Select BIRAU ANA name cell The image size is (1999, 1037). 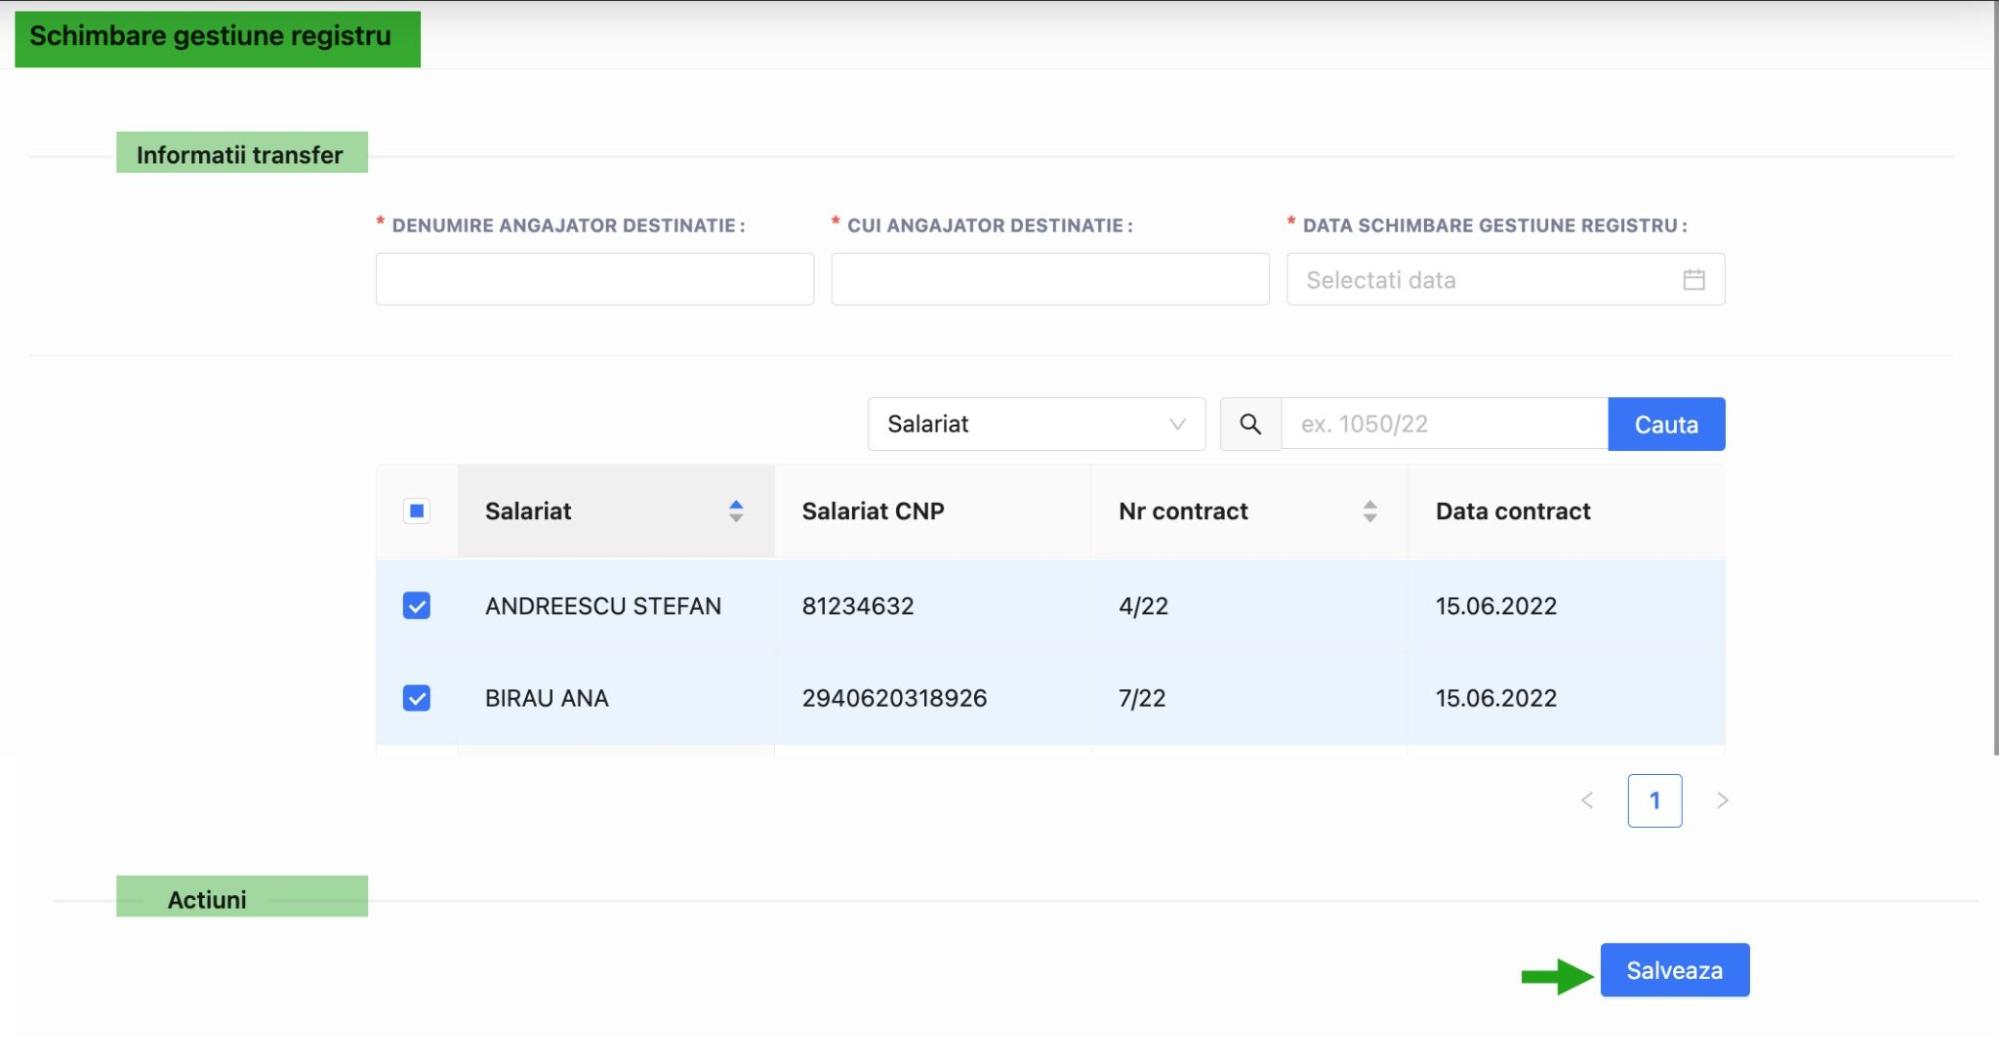(547, 698)
